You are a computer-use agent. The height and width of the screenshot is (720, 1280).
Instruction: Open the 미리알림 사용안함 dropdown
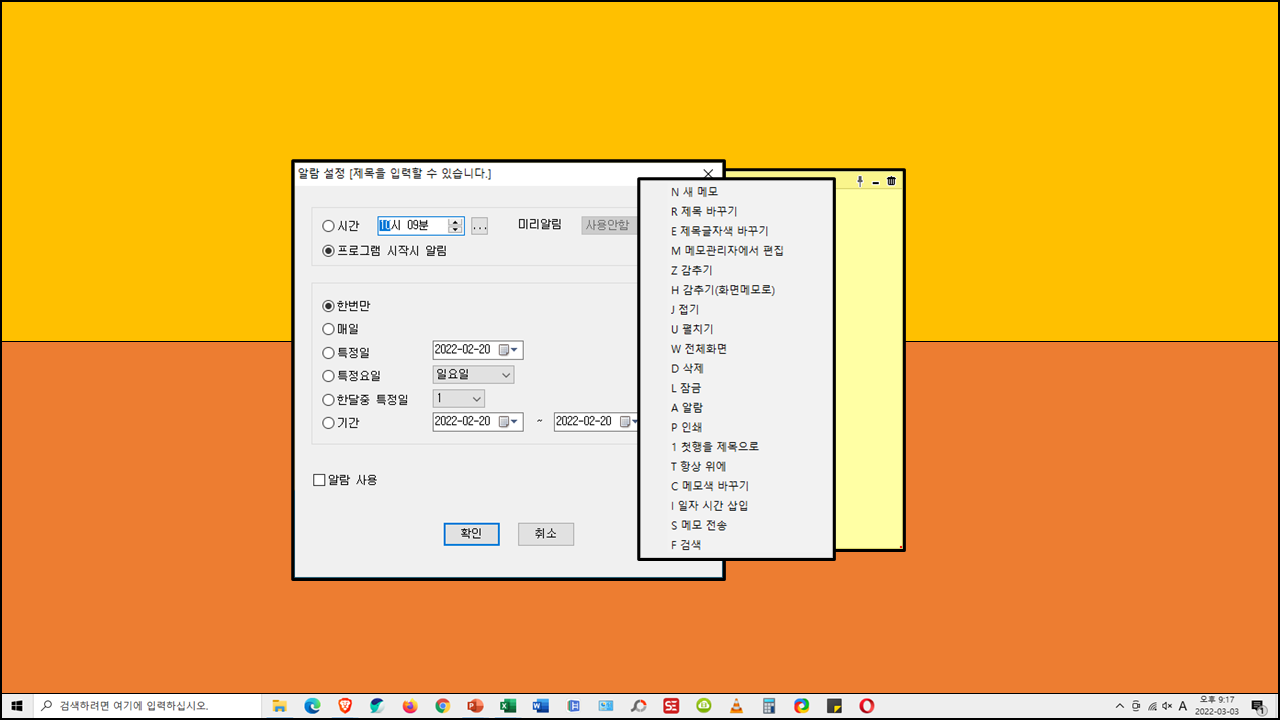(609, 225)
